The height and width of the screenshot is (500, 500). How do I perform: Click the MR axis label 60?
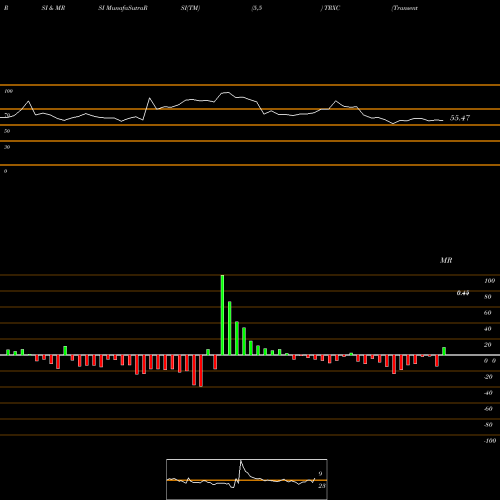click(488, 313)
